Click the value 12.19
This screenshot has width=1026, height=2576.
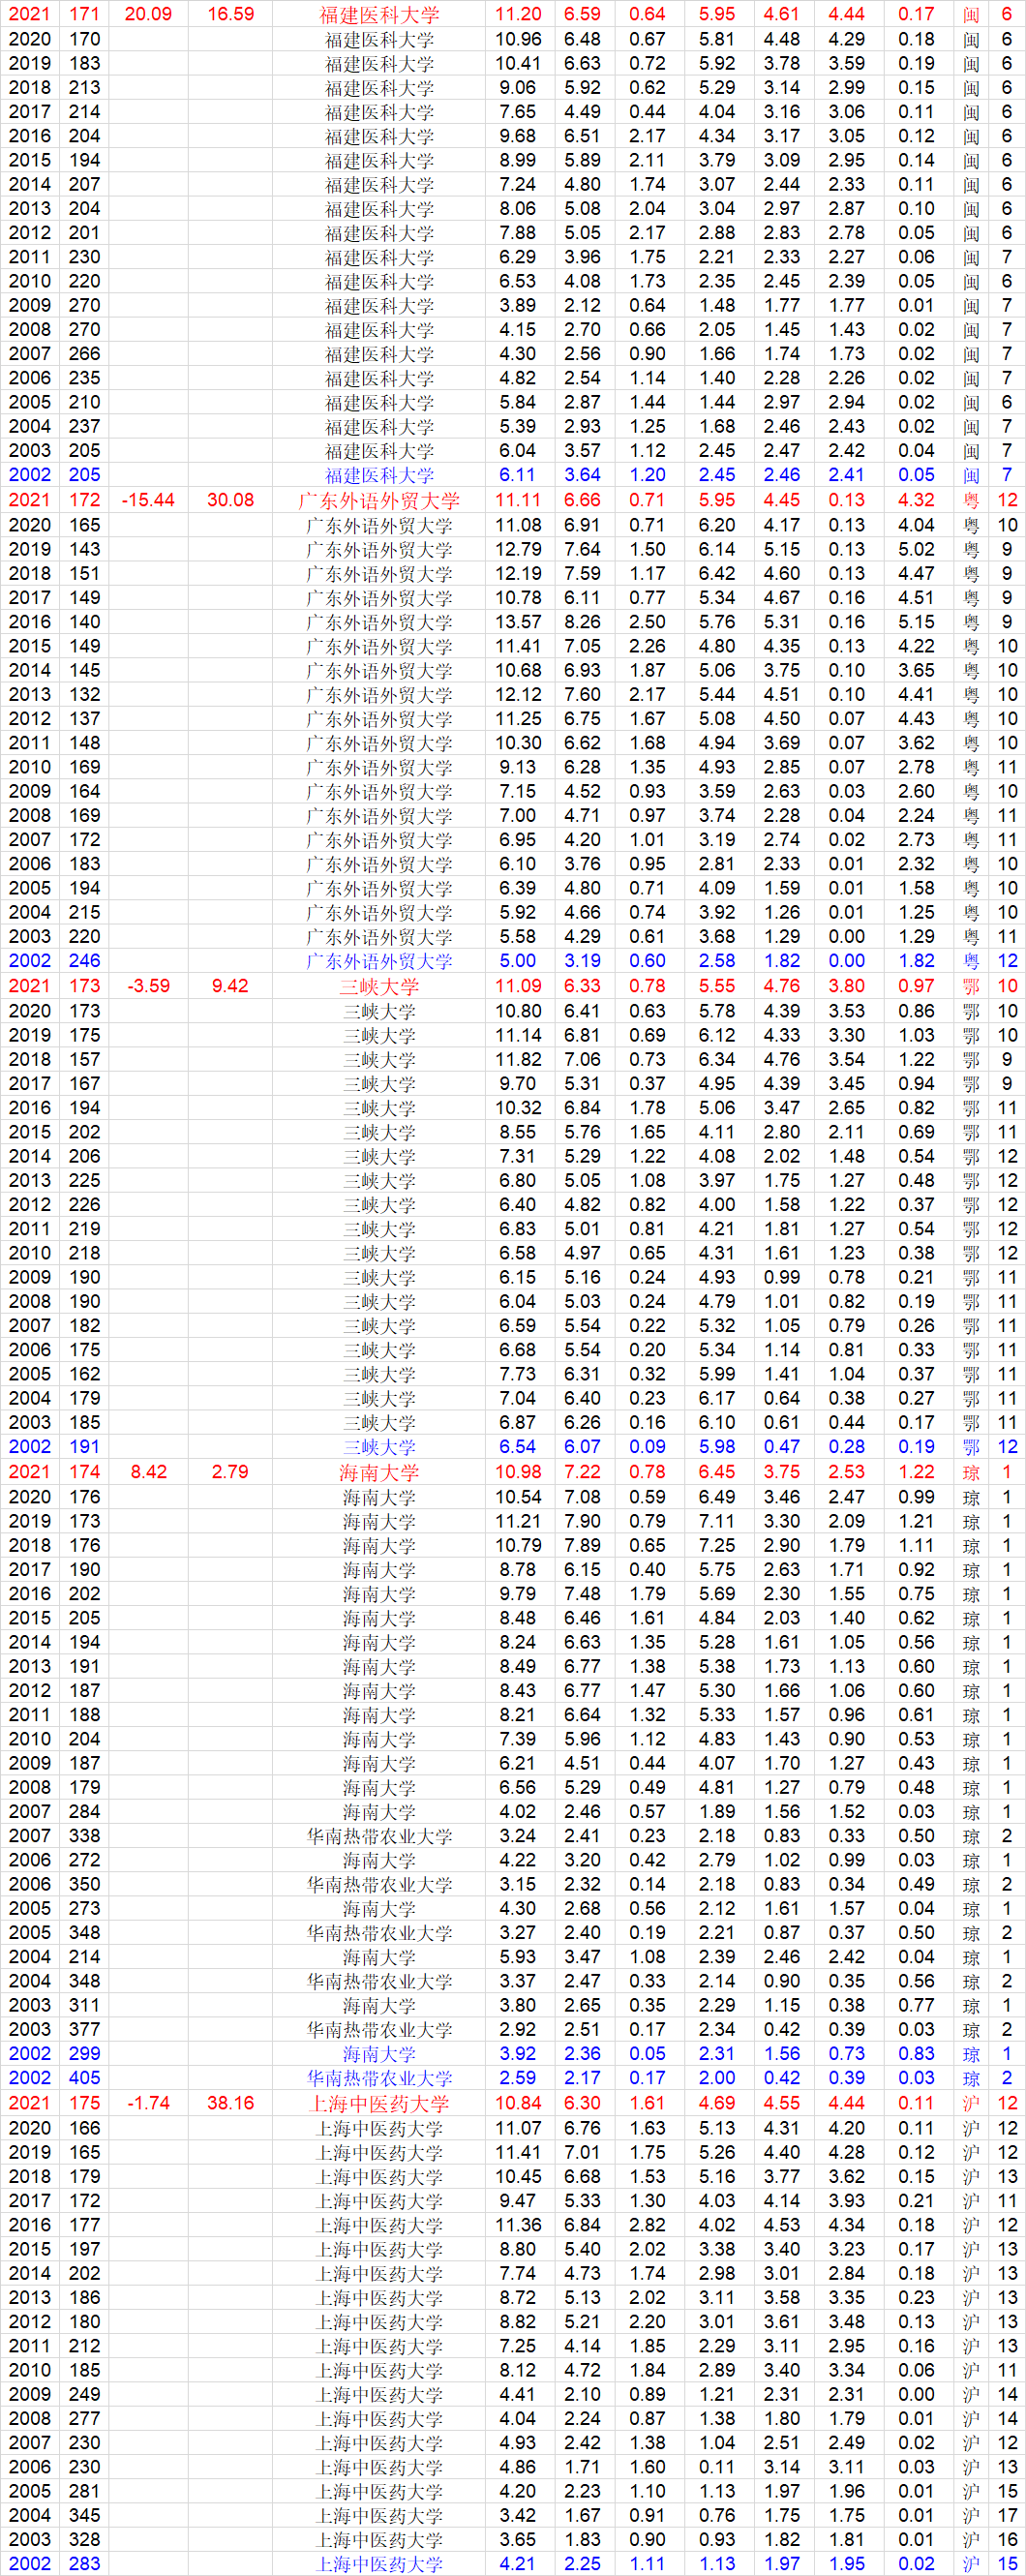tap(518, 573)
